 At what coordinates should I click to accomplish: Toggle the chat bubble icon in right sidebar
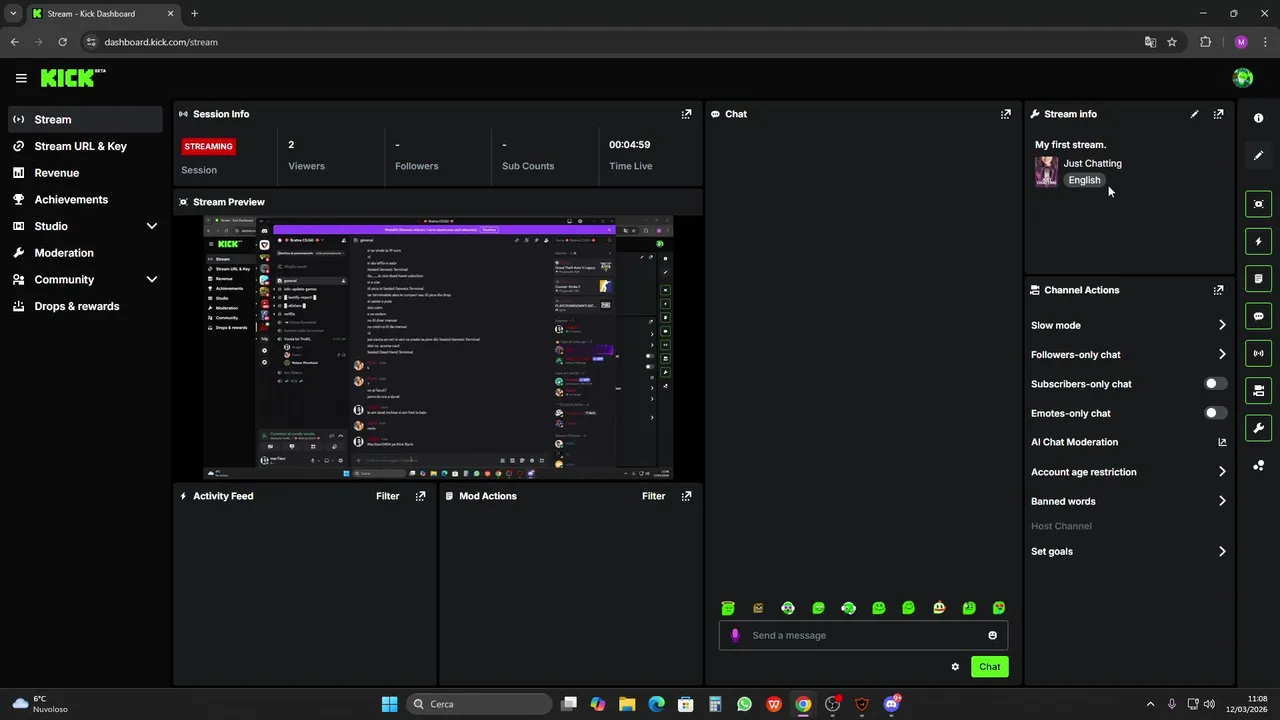click(x=1259, y=316)
